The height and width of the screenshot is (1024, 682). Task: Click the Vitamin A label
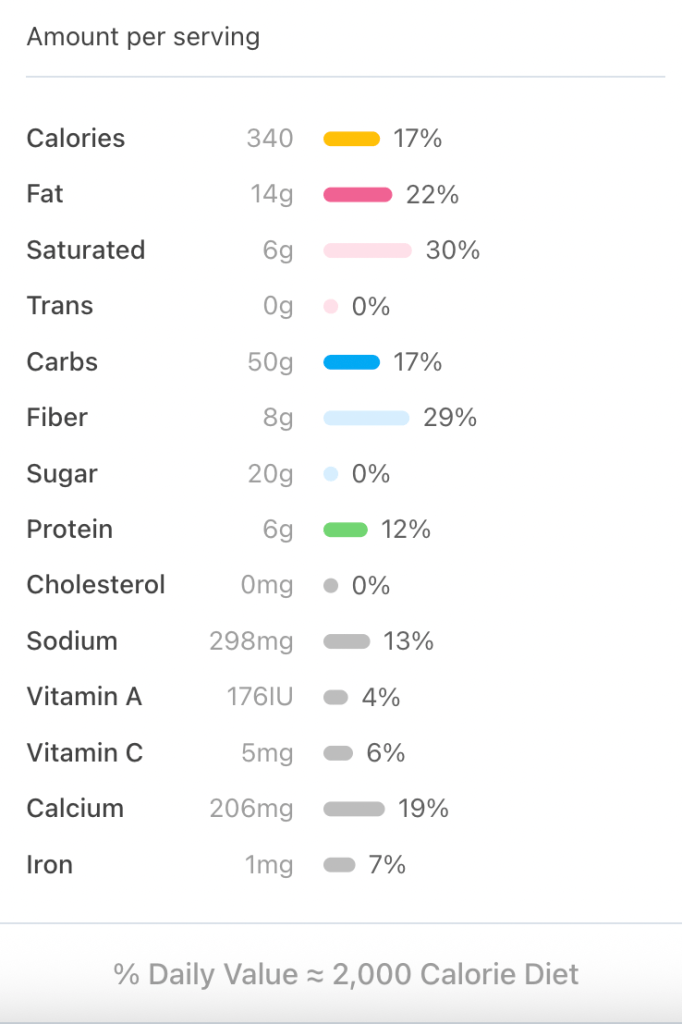click(x=84, y=697)
